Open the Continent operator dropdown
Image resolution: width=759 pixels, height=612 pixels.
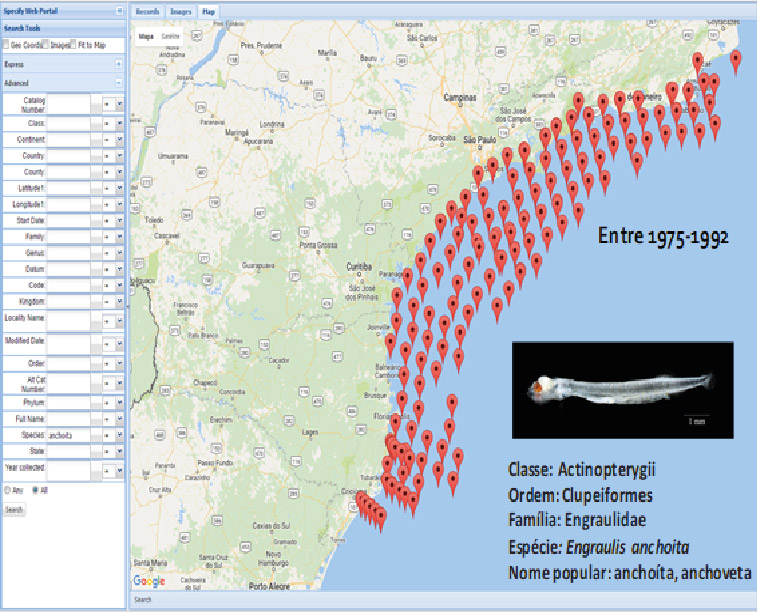120,139
